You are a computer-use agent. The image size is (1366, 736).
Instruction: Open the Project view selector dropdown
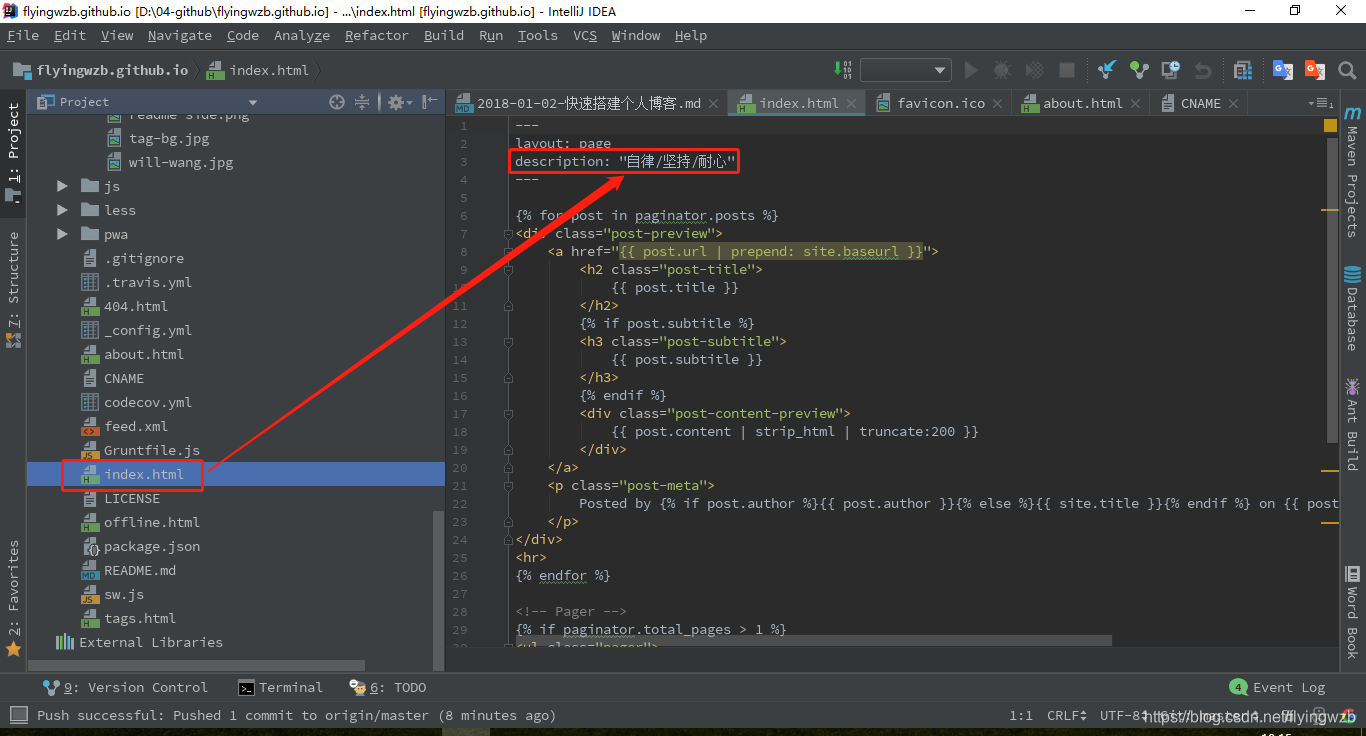(x=253, y=102)
